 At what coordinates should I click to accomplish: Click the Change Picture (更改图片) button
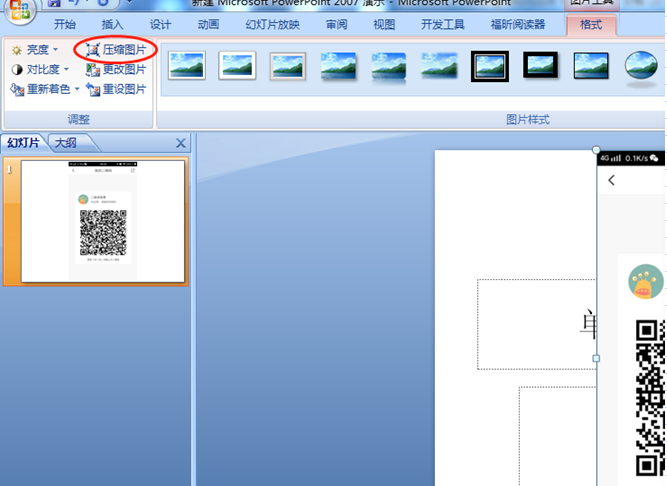[x=116, y=69]
